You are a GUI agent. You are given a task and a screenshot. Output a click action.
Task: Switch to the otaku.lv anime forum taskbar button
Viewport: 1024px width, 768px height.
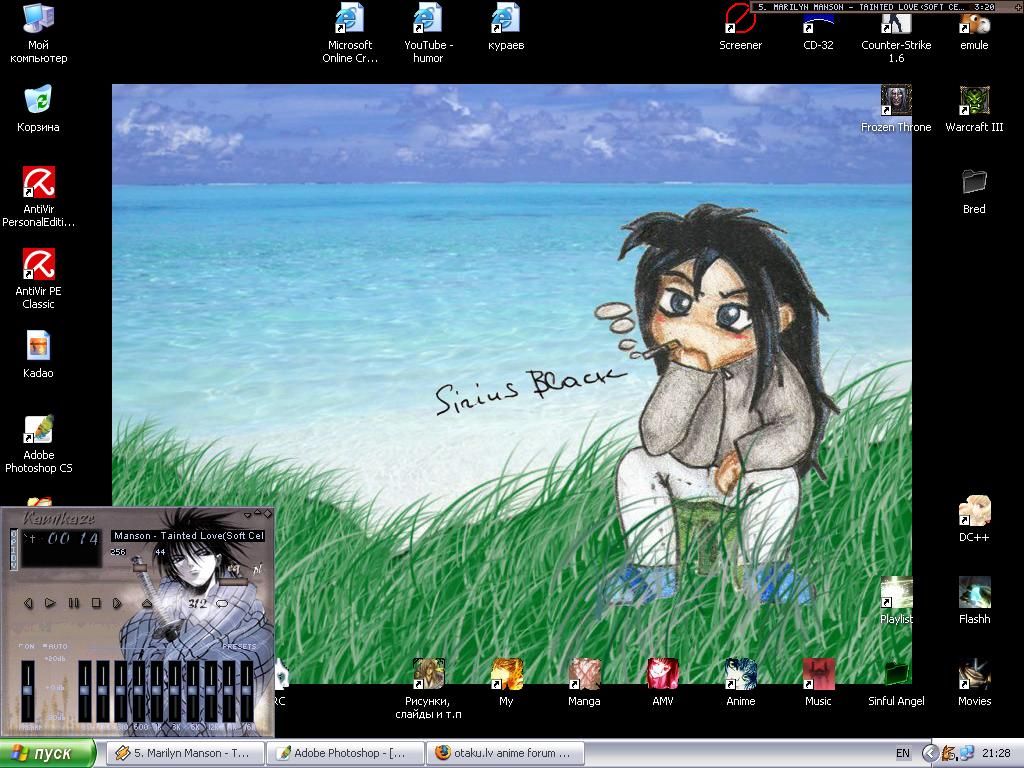(x=505, y=754)
